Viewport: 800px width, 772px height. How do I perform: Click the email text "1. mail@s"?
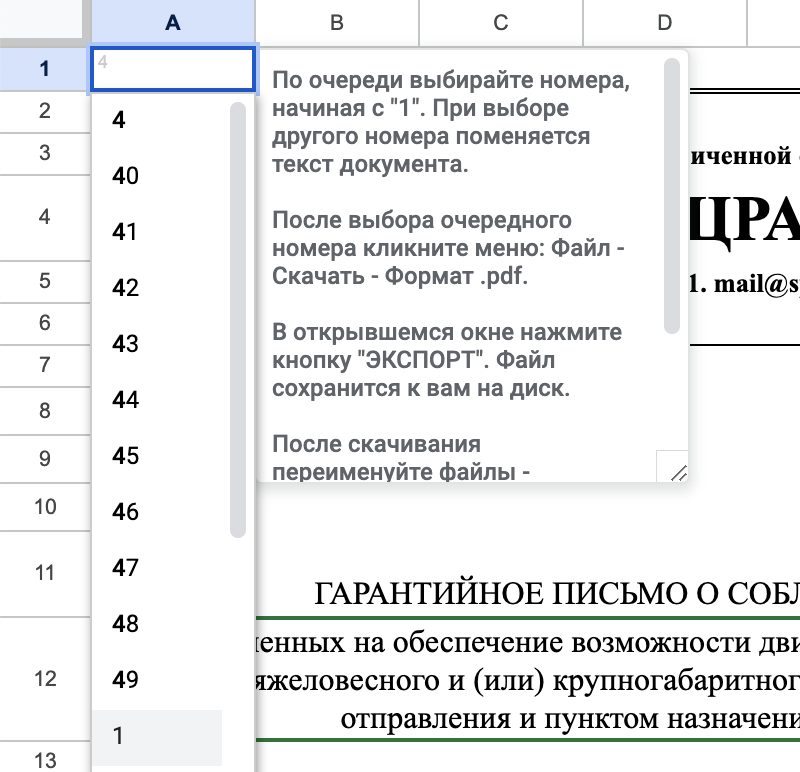(744, 284)
